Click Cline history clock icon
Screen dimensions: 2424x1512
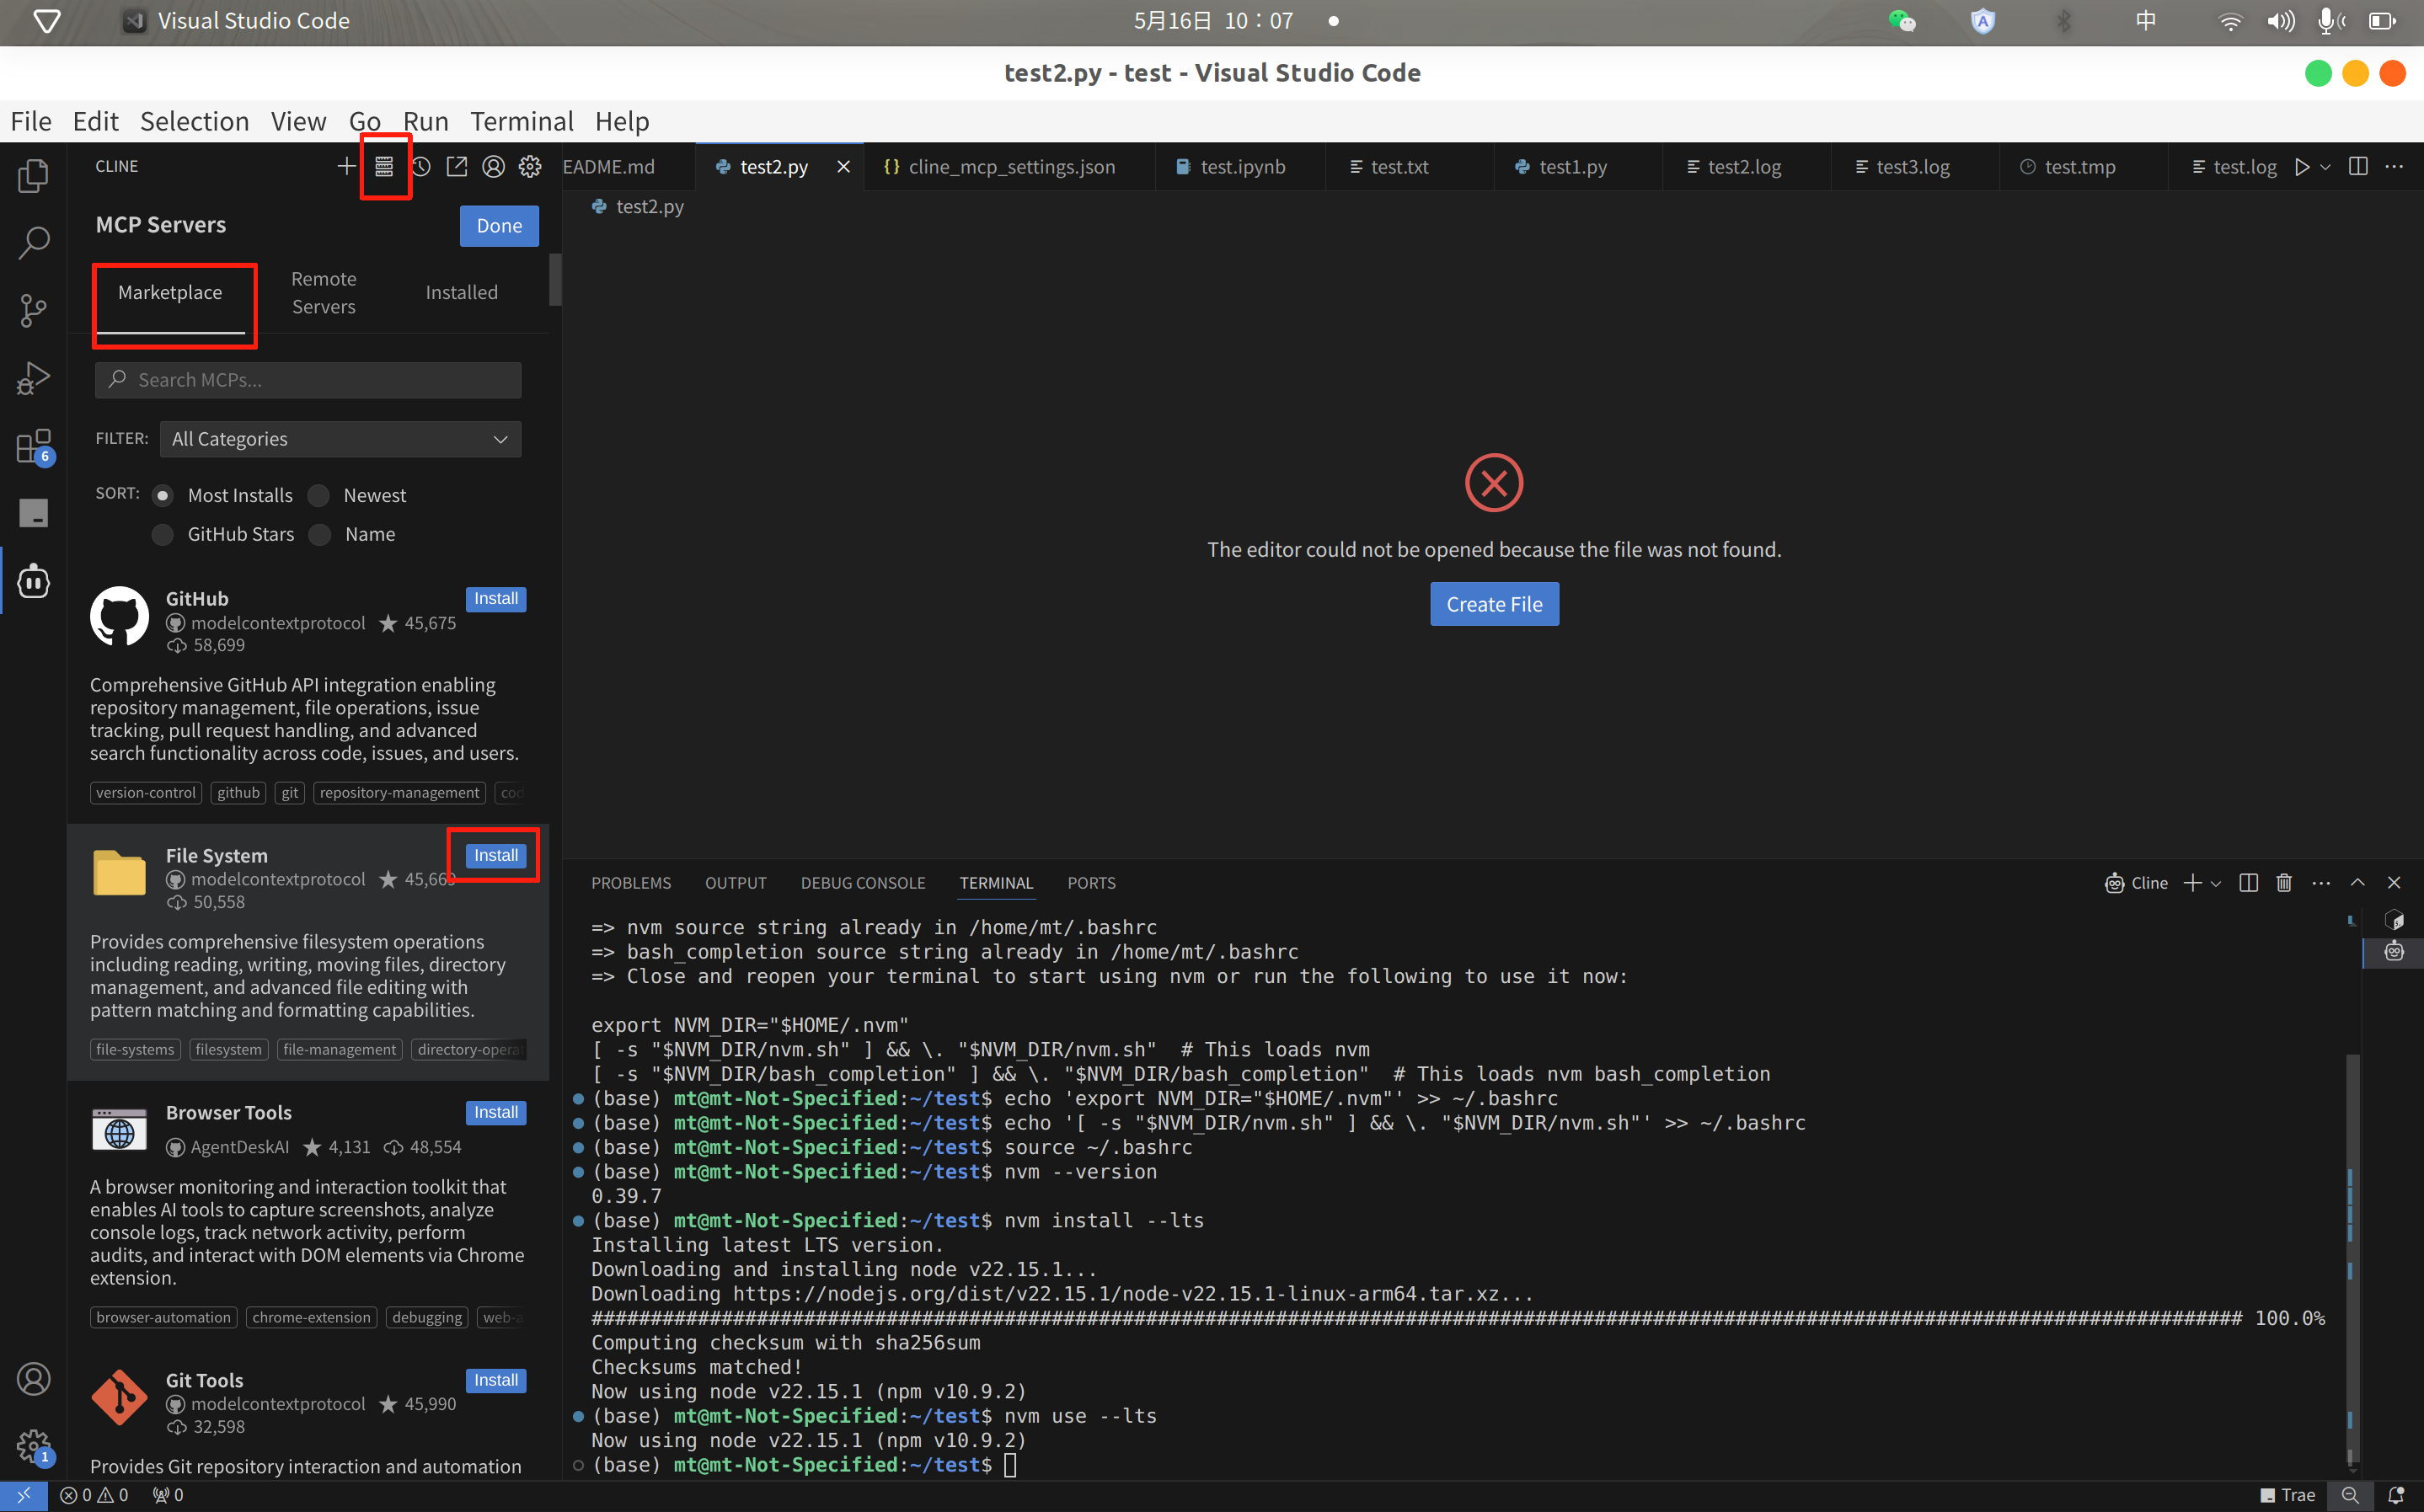point(421,166)
